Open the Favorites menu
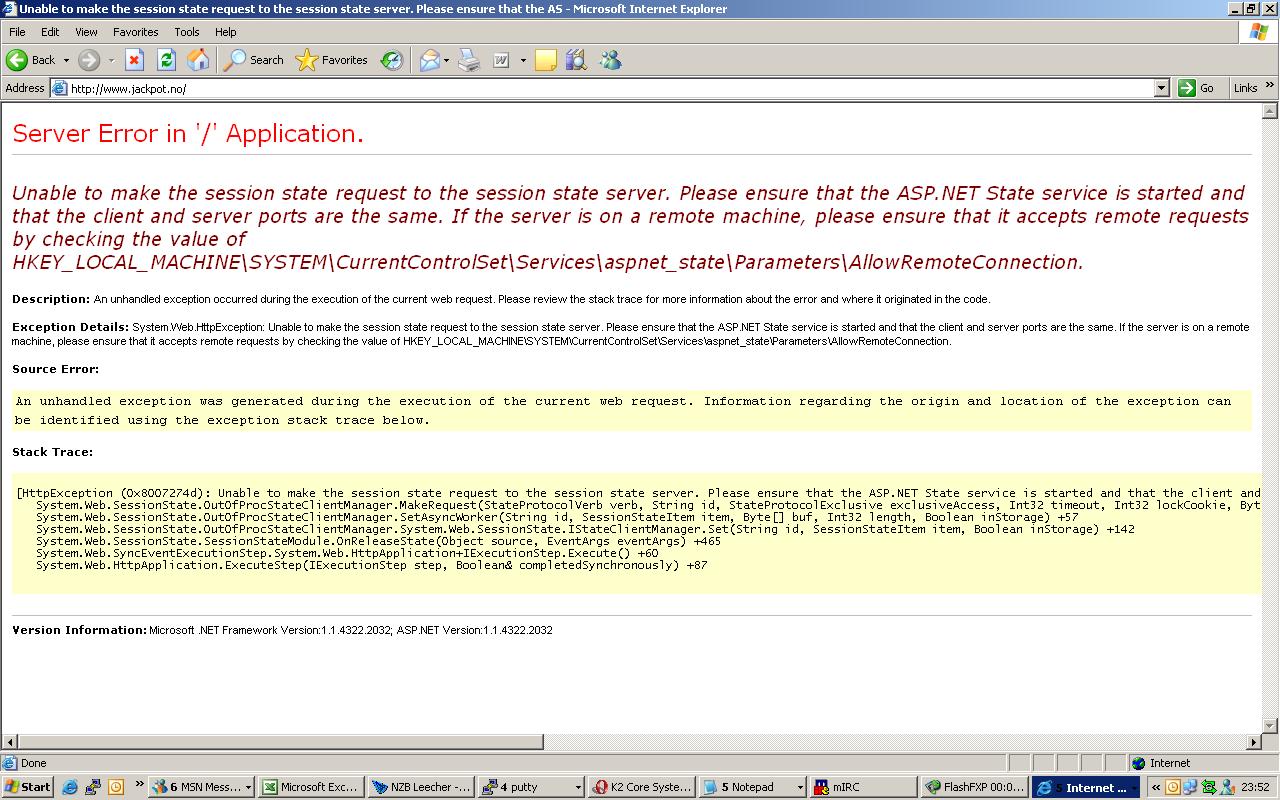 coord(136,32)
